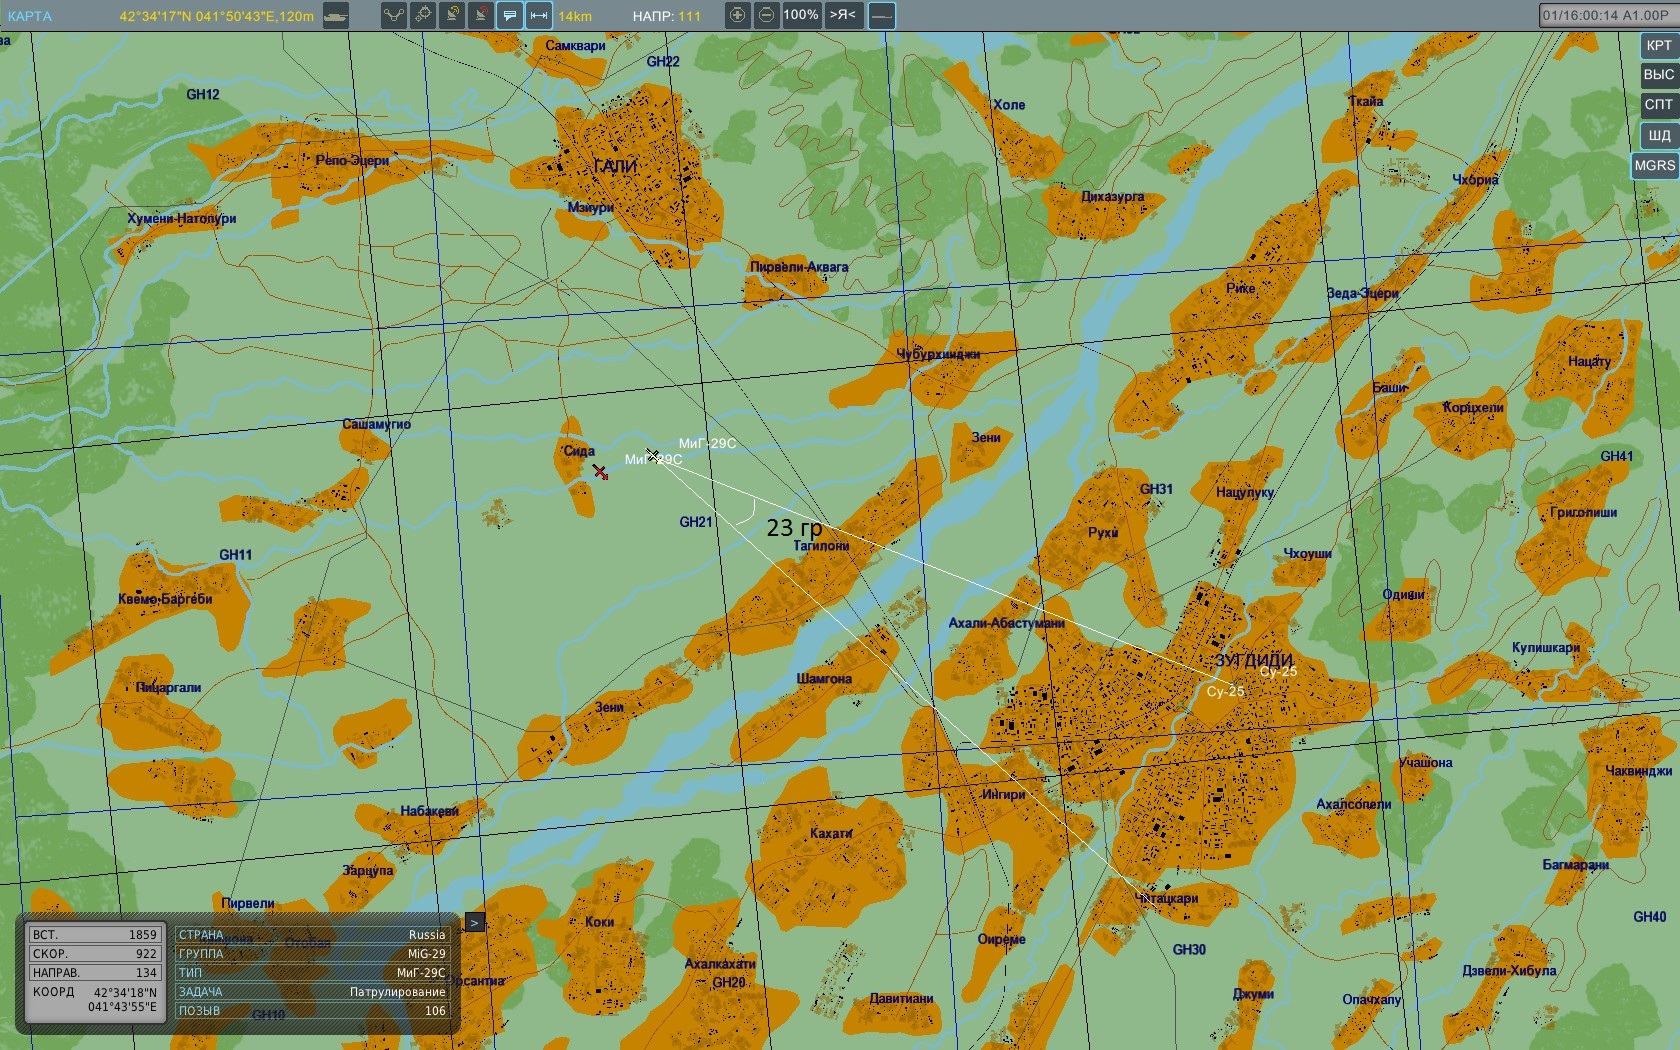Image resolution: width=1680 pixels, height=1050 pixels.
Task: Select the ВЫС altitude map mode
Action: coord(1658,75)
